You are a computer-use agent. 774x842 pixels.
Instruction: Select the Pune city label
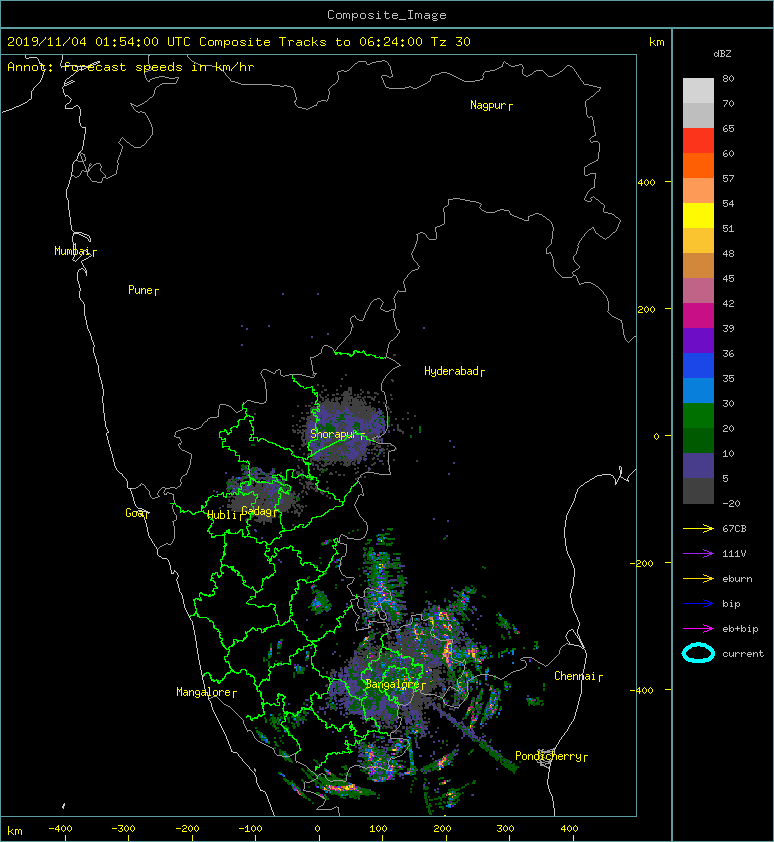(x=140, y=290)
